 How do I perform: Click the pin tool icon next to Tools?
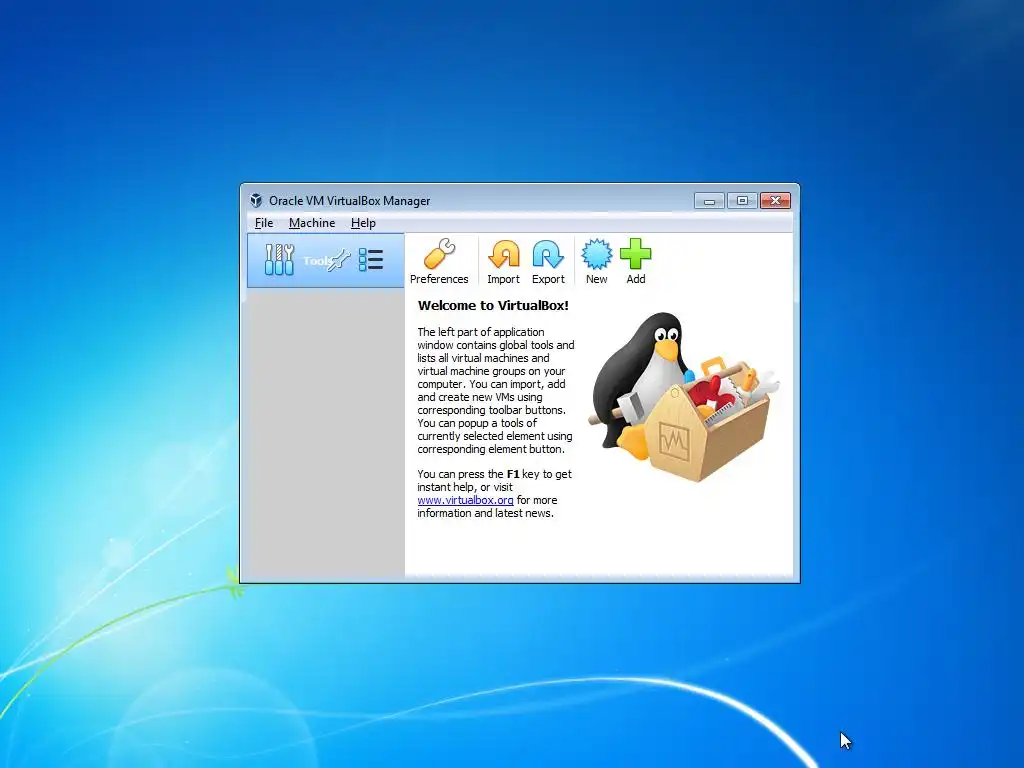point(340,260)
